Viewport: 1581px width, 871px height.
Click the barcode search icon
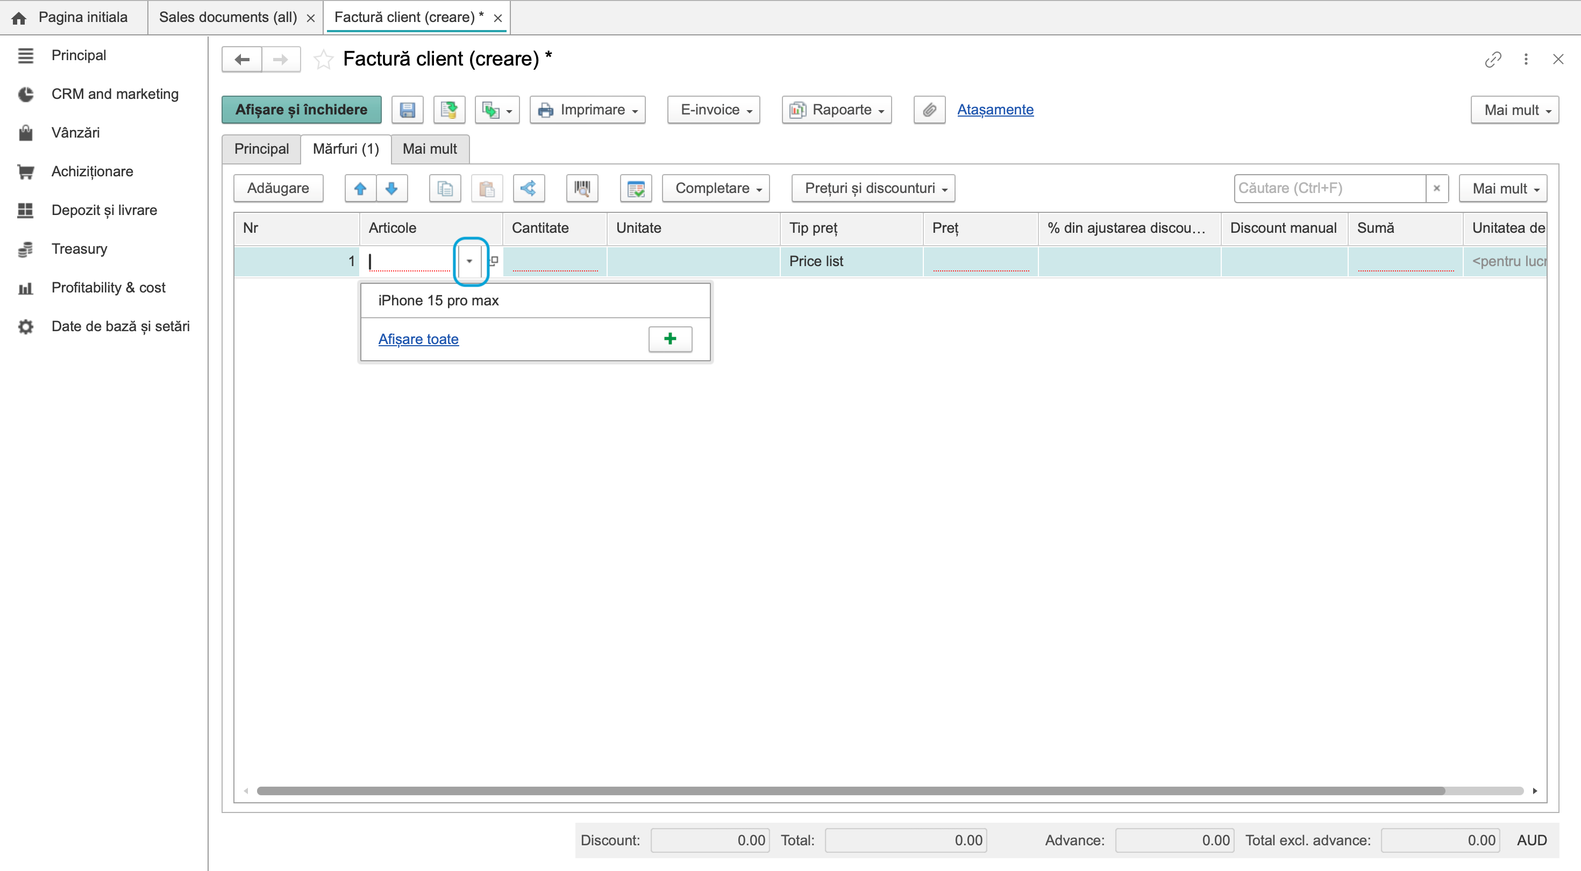[582, 188]
